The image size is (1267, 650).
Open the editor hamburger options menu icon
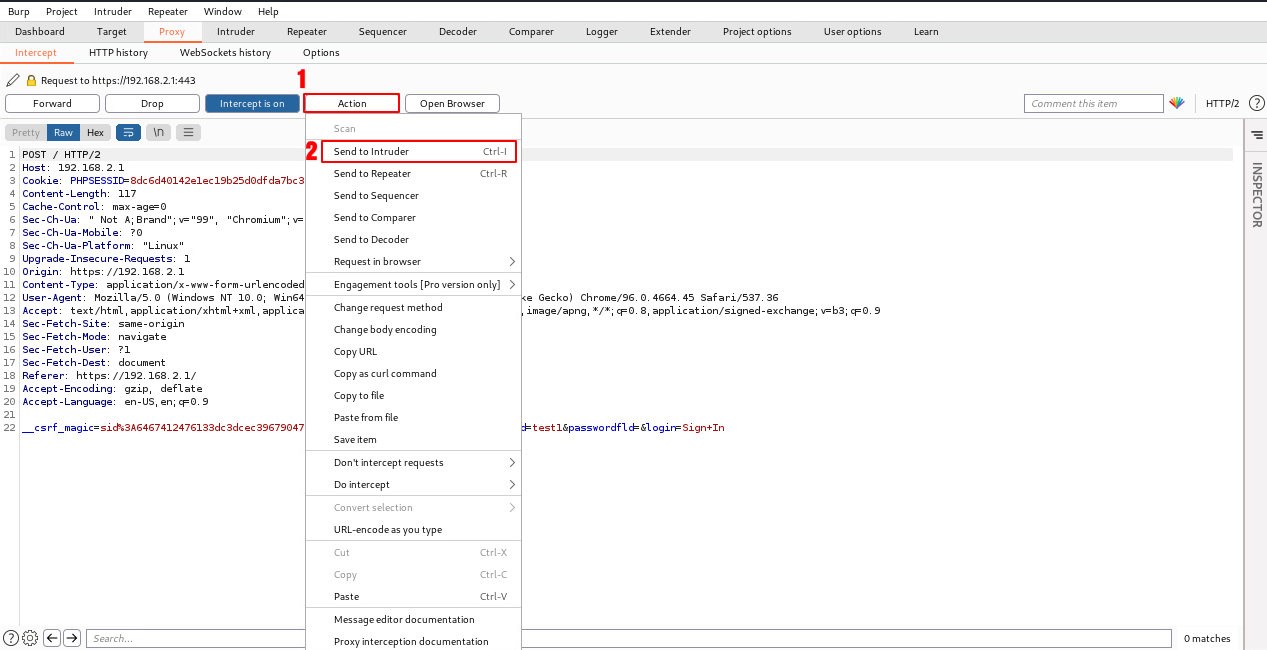[188, 132]
